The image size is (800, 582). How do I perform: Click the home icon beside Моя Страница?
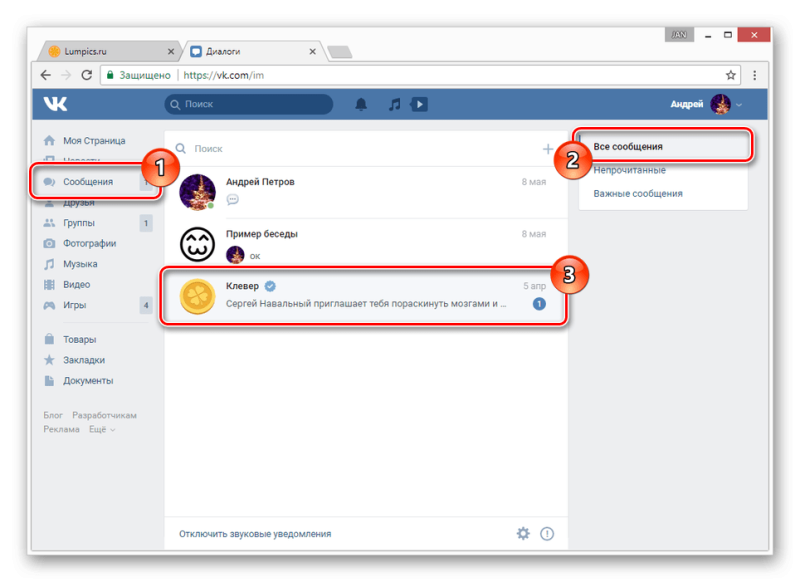[x=49, y=140]
